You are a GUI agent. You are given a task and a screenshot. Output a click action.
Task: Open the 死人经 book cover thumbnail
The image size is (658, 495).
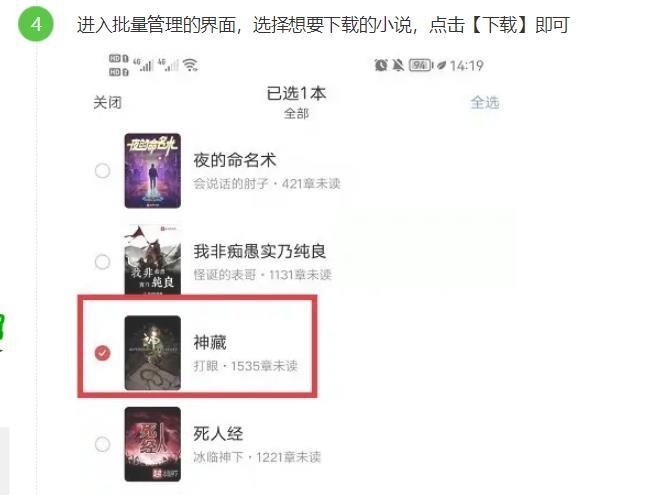tap(153, 444)
